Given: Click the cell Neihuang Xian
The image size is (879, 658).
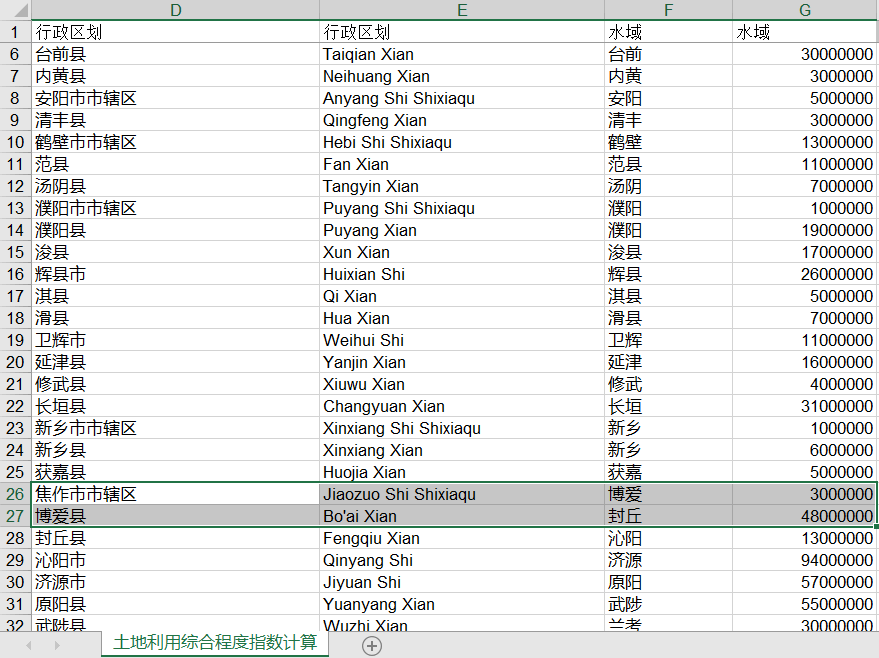Looking at the screenshot, I should tap(462, 76).
